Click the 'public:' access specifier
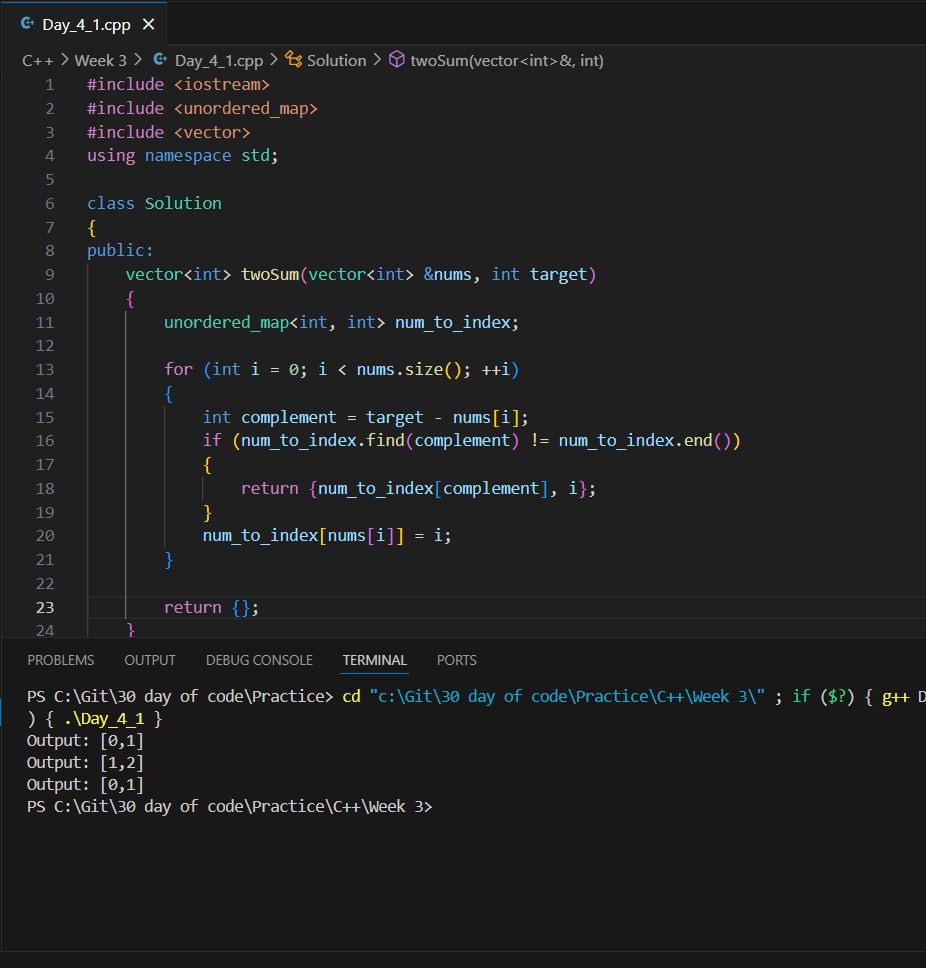 (x=120, y=251)
